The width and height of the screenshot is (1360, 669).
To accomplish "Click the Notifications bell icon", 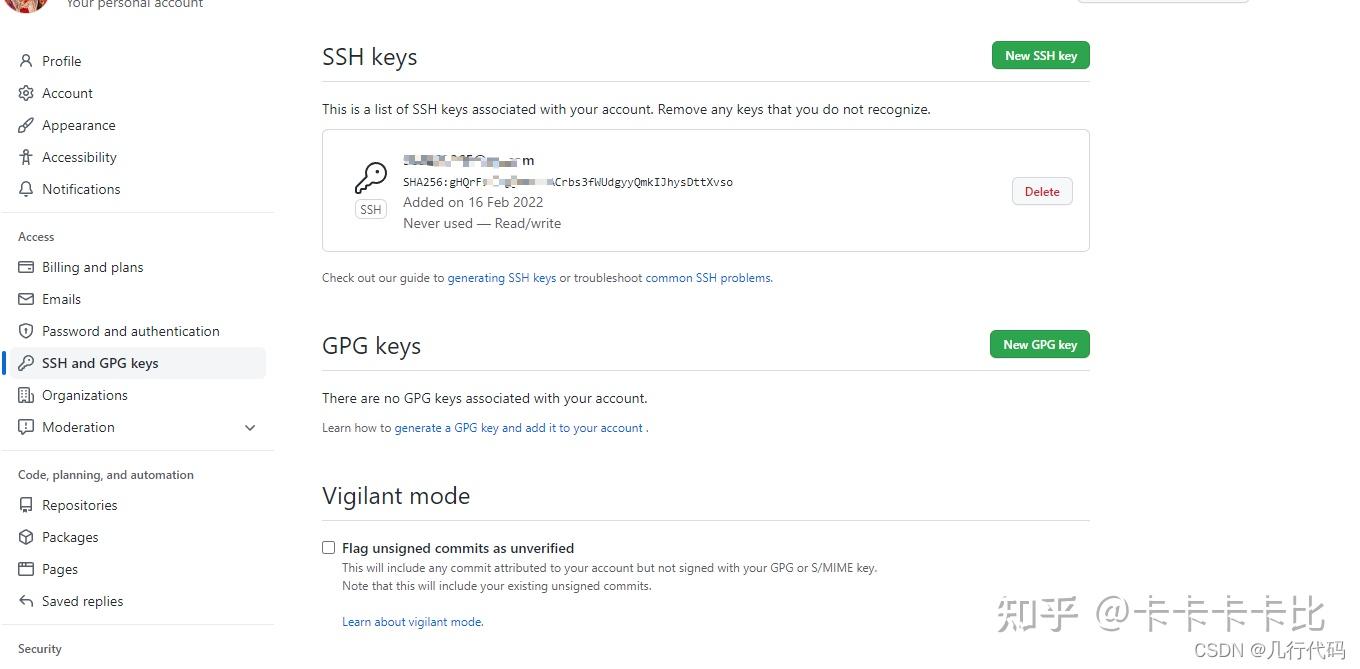I will click(25, 189).
